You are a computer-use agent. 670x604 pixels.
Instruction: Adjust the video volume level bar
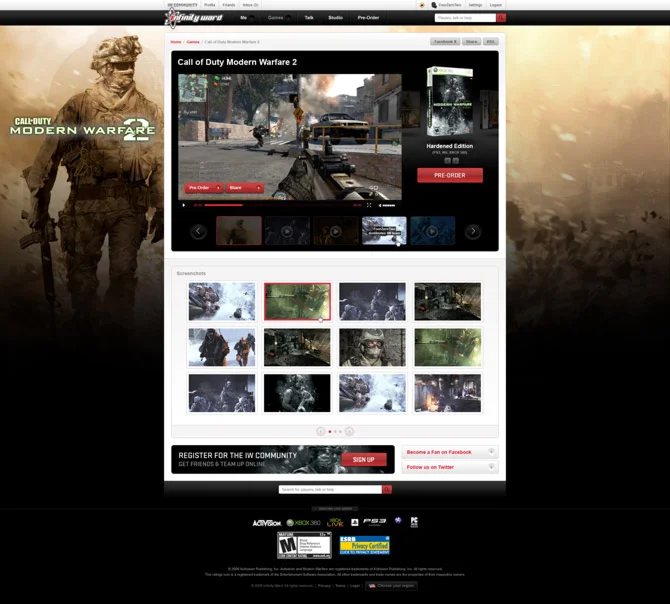[389, 205]
